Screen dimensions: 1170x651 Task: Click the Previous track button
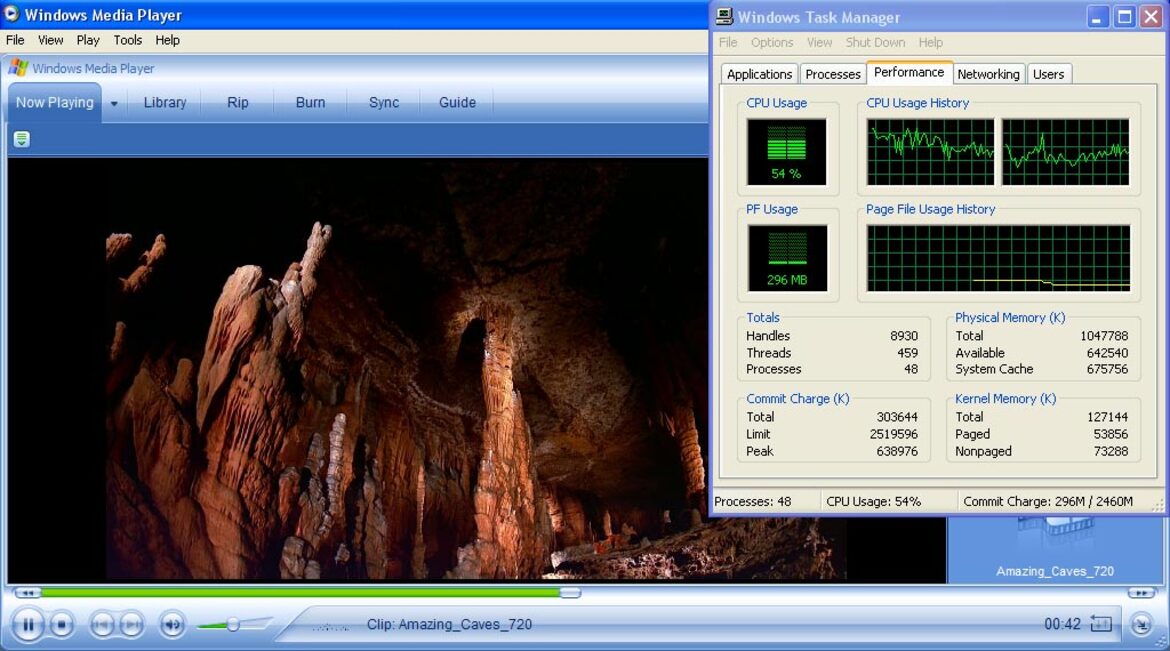pyautogui.click(x=102, y=624)
